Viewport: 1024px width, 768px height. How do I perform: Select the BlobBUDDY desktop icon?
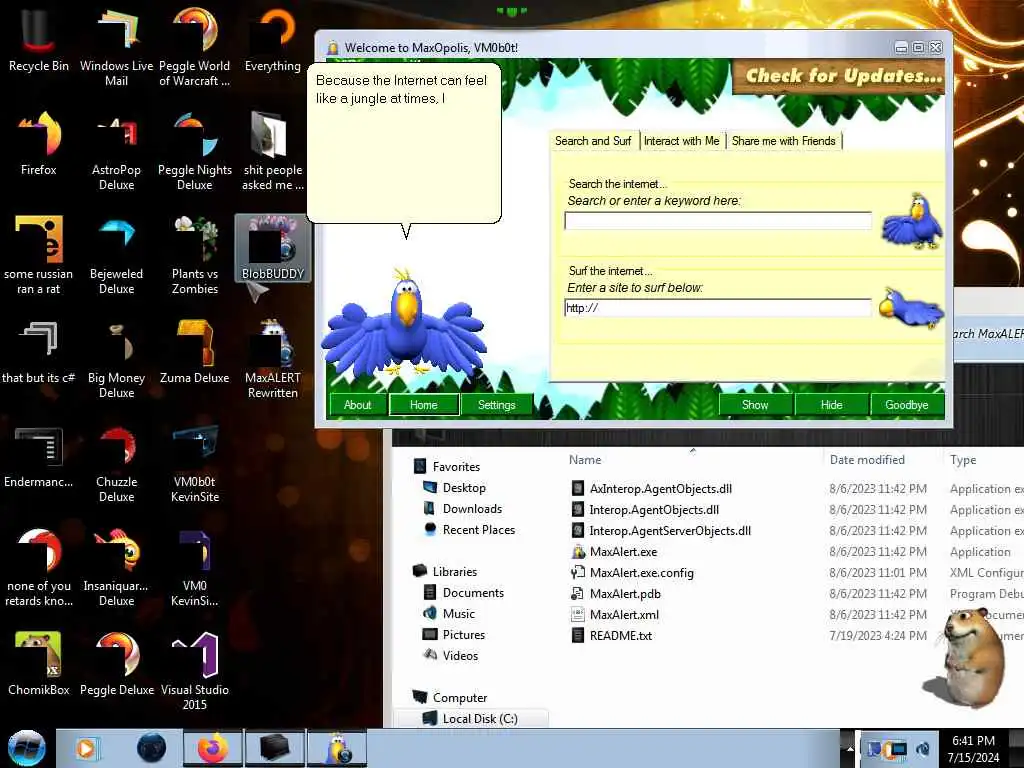click(x=272, y=248)
